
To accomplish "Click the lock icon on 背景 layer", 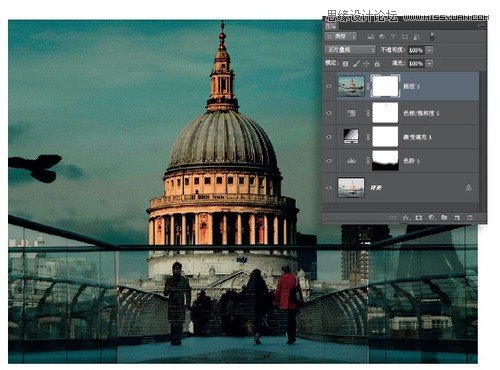I will point(469,188).
